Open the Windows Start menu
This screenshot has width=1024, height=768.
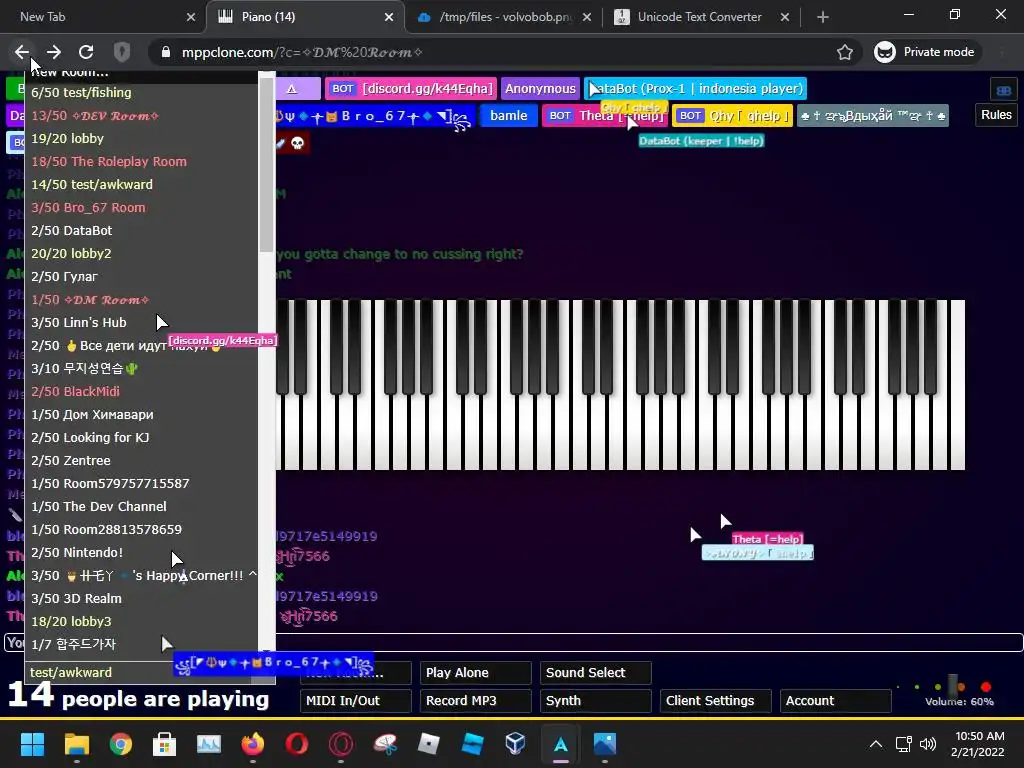pyautogui.click(x=32, y=744)
